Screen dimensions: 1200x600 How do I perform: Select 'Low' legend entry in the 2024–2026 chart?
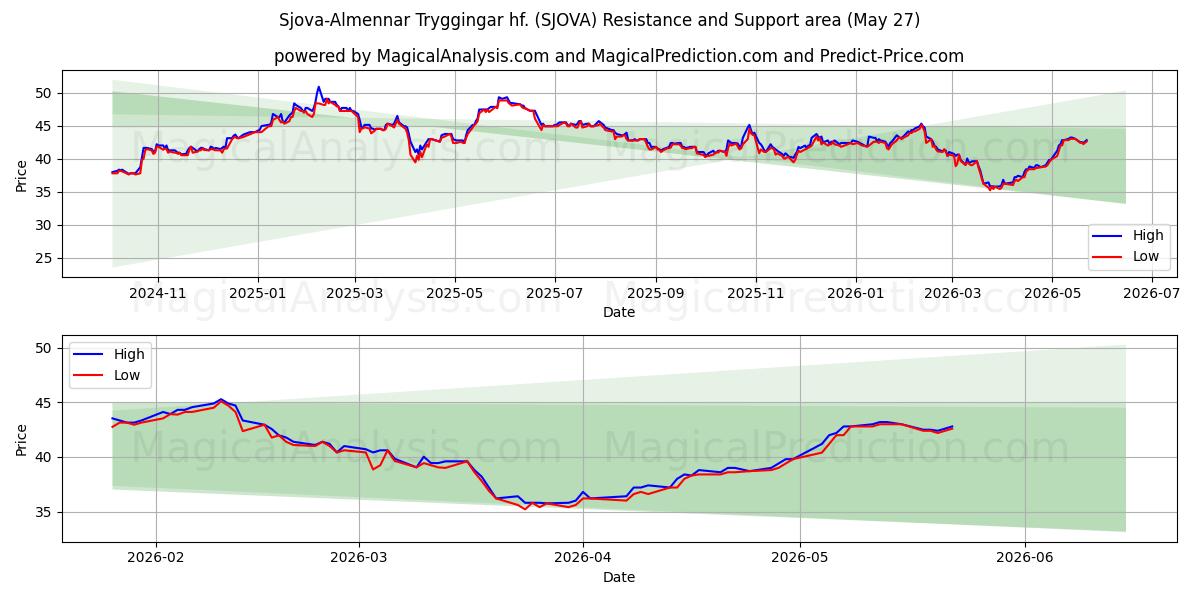[x=1126, y=256]
